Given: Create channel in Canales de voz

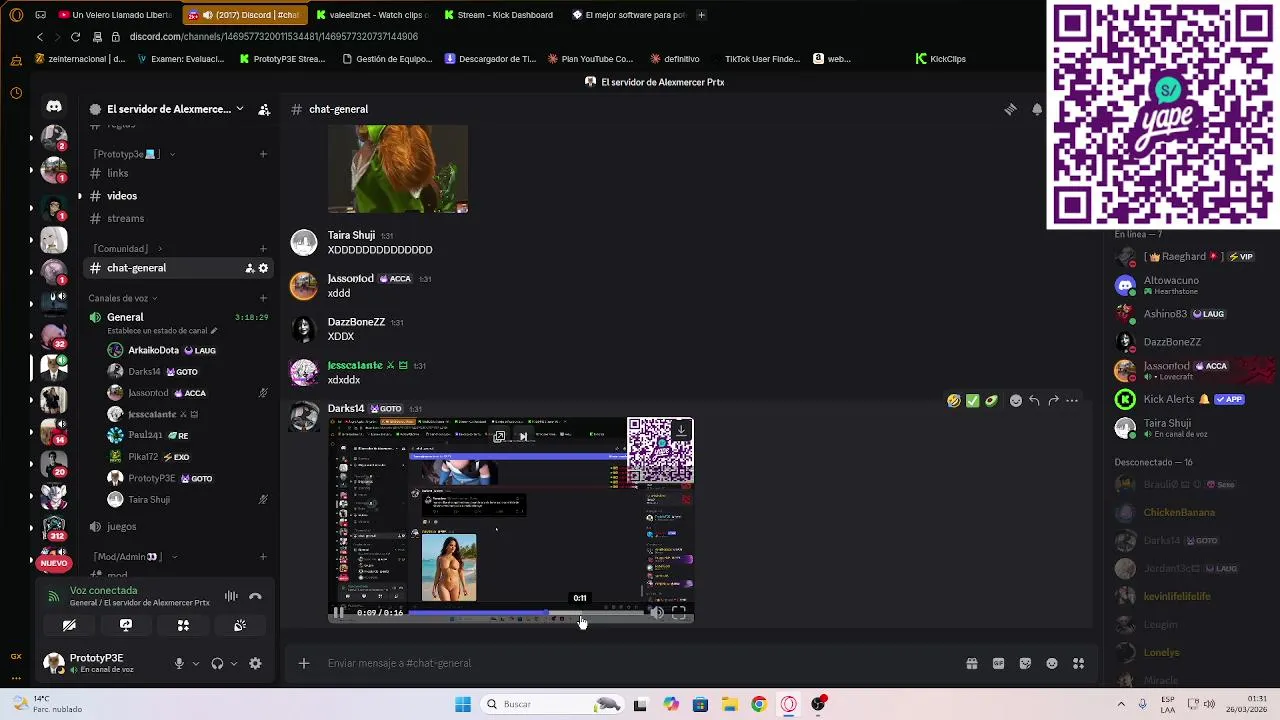Looking at the screenshot, I should coord(263,298).
